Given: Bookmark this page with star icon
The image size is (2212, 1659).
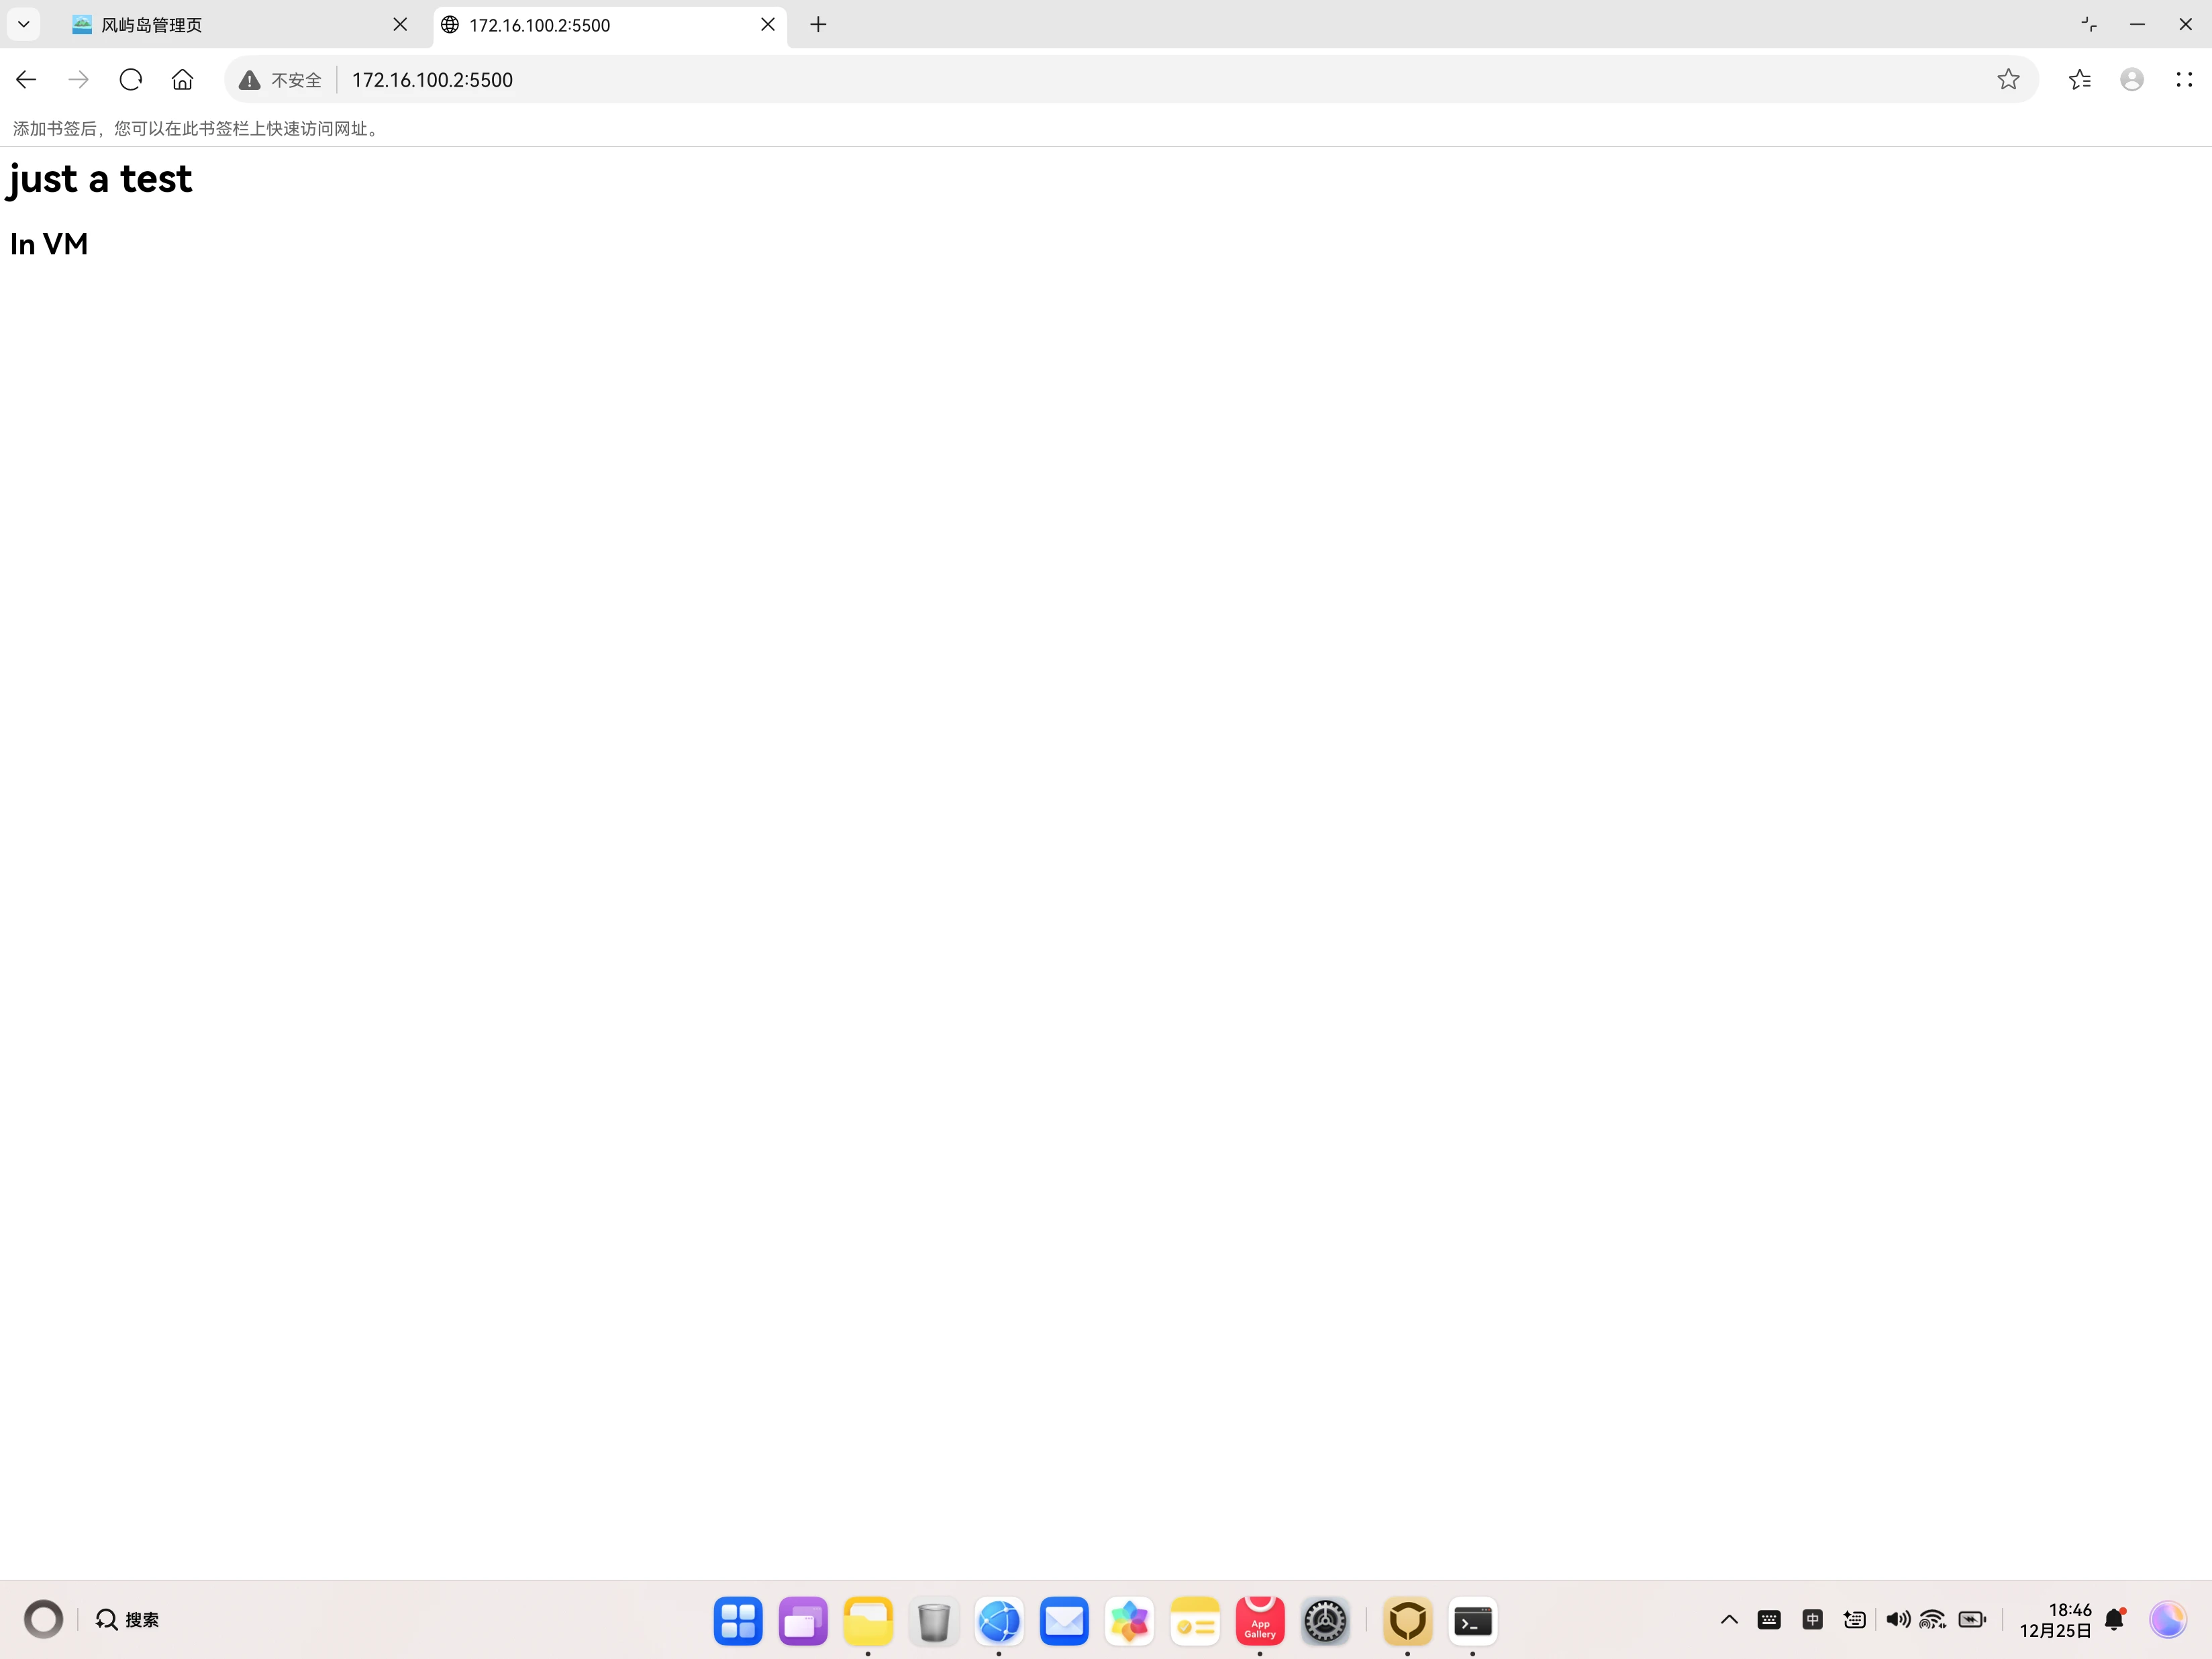Looking at the screenshot, I should pyautogui.click(x=2008, y=80).
